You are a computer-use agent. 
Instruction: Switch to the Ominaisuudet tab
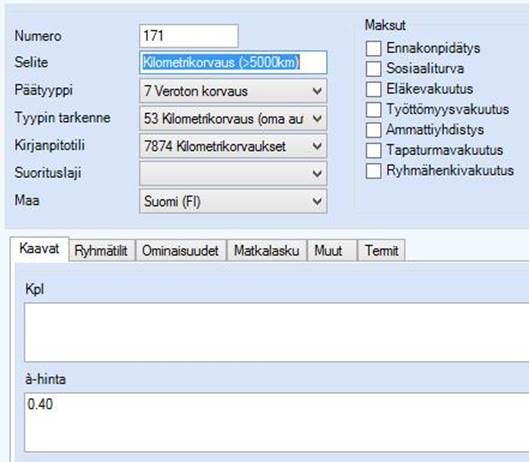pos(180,250)
